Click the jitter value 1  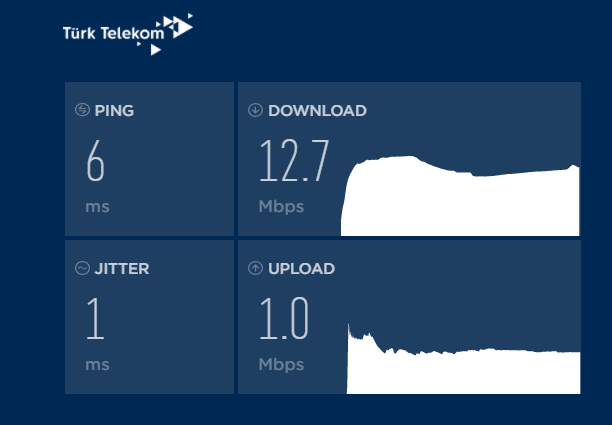96,318
